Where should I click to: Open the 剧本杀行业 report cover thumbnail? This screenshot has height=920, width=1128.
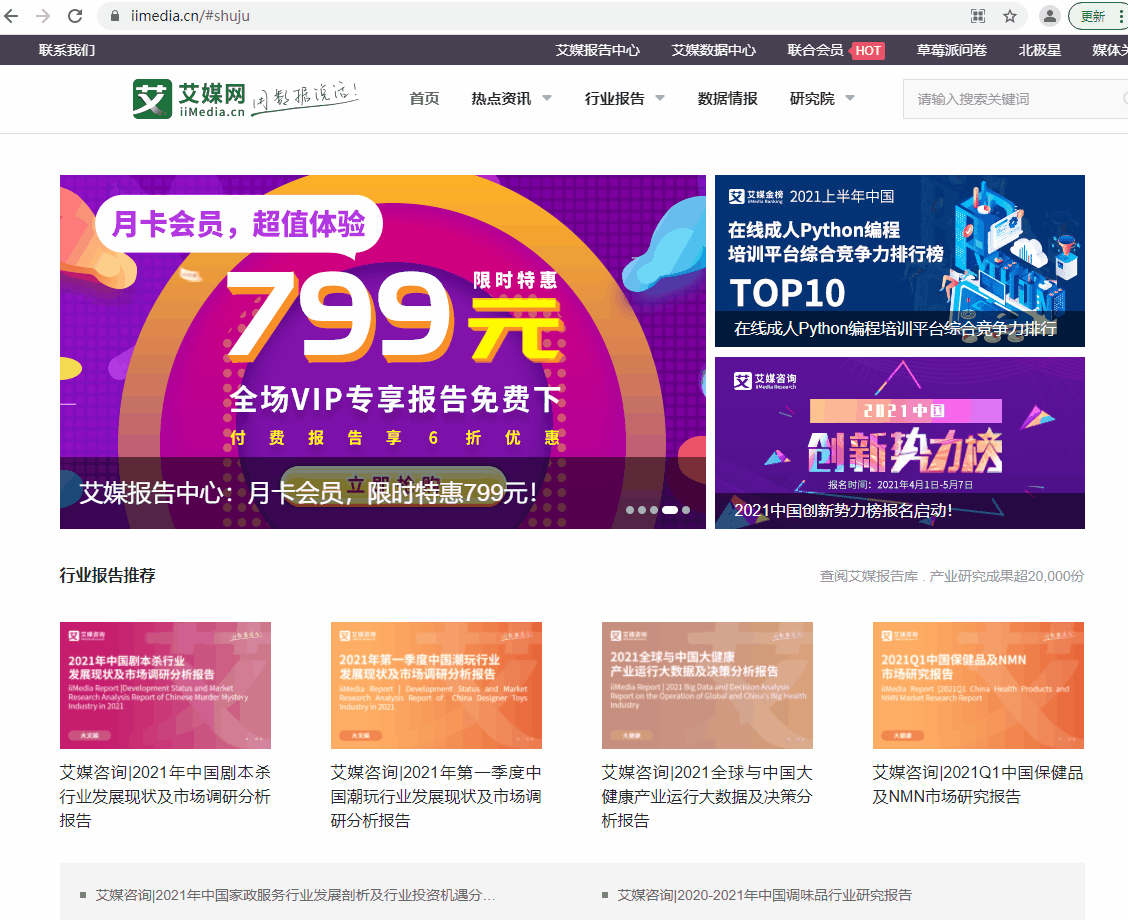pos(165,686)
